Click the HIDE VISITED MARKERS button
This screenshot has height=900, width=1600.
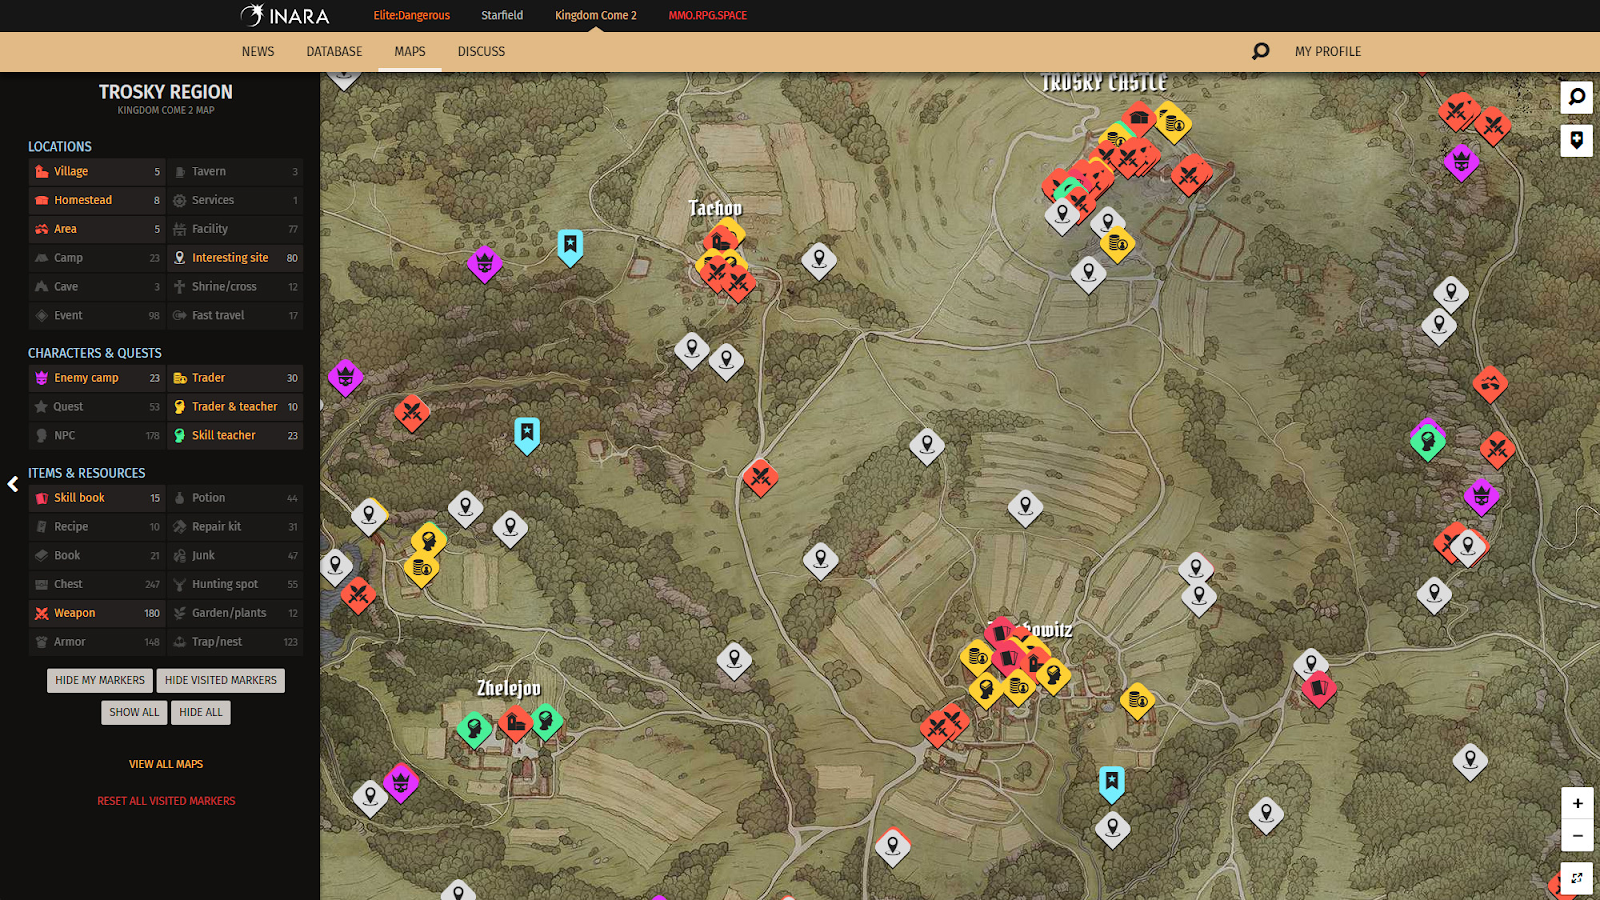coord(221,681)
